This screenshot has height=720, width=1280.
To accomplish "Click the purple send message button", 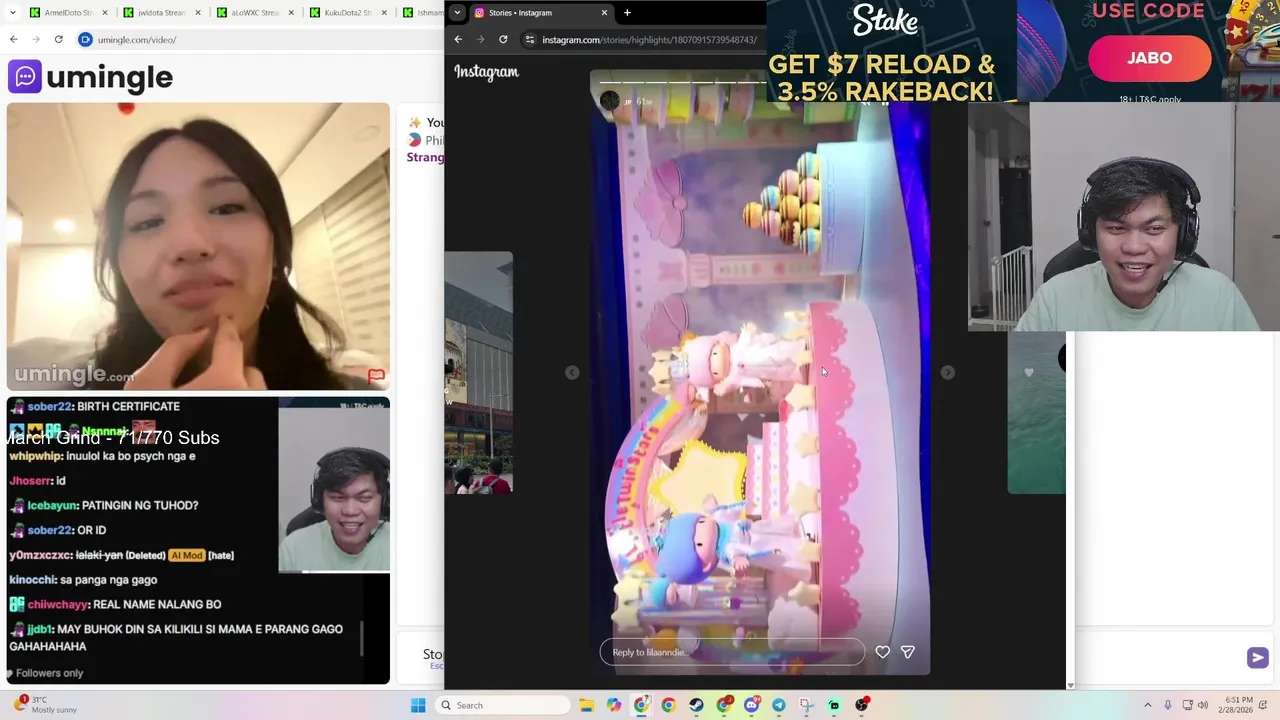I will (x=1257, y=657).
